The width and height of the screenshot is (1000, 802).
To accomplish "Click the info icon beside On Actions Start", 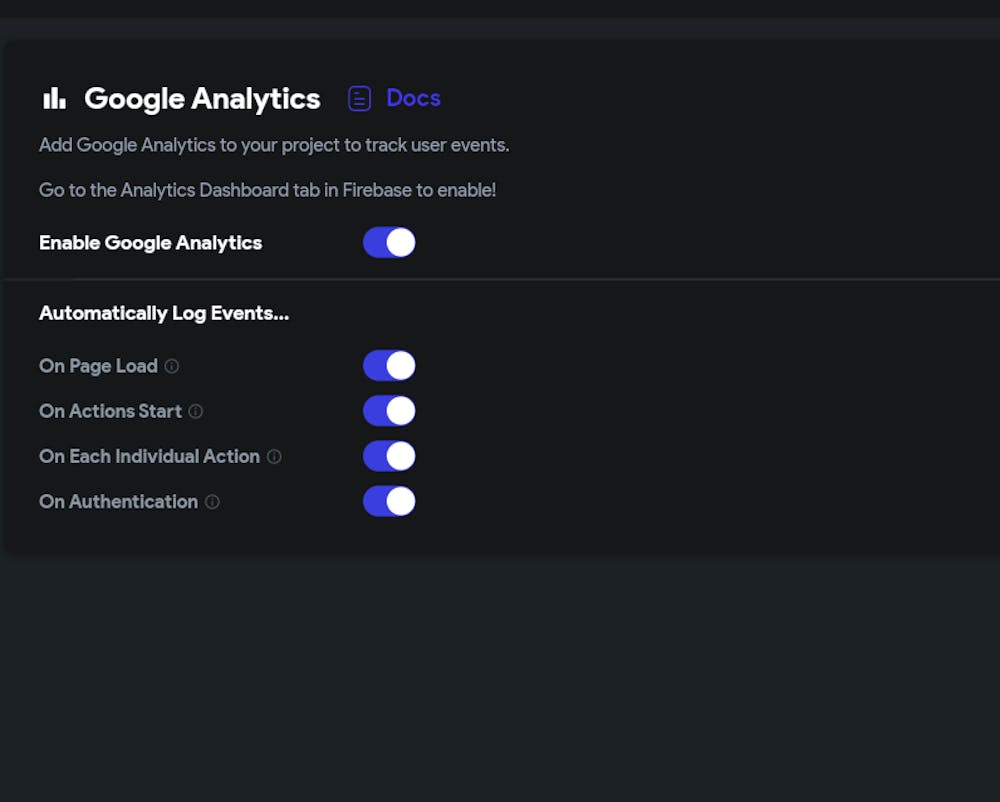I will (x=196, y=411).
